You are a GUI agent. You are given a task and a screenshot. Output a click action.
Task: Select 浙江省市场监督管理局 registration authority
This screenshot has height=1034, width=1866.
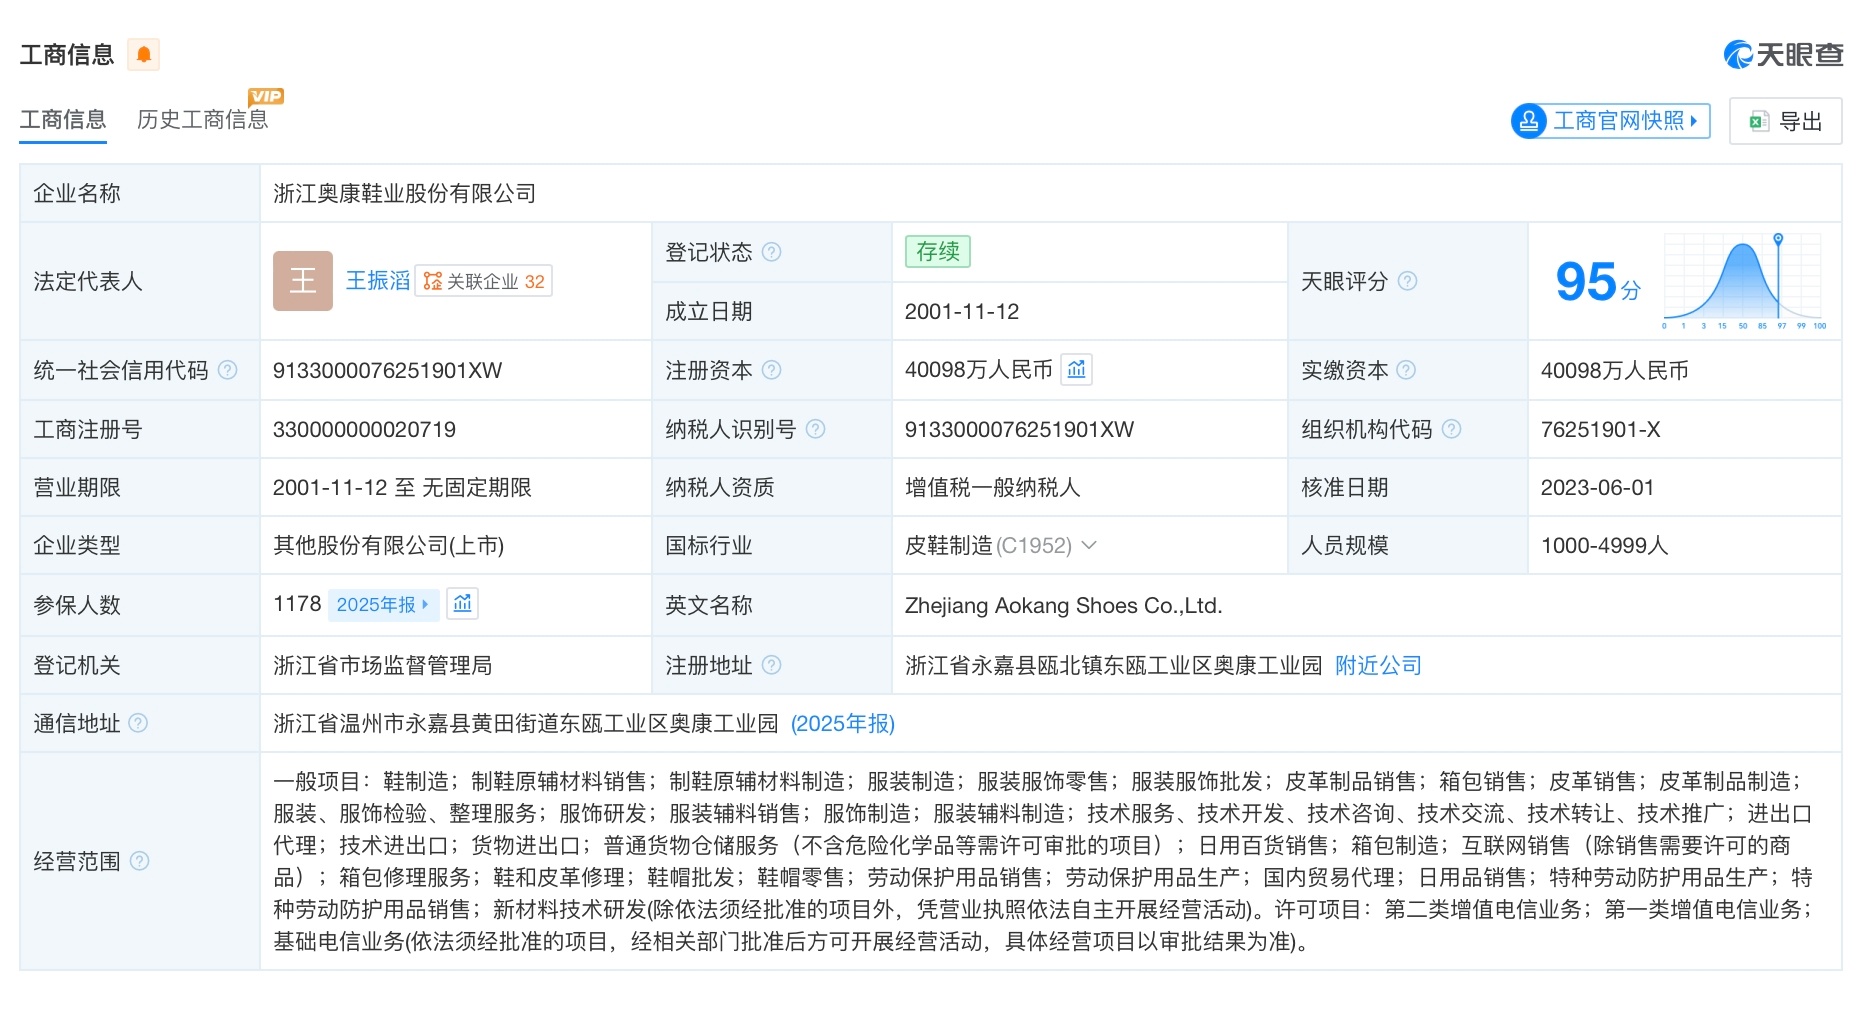(x=382, y=665)
